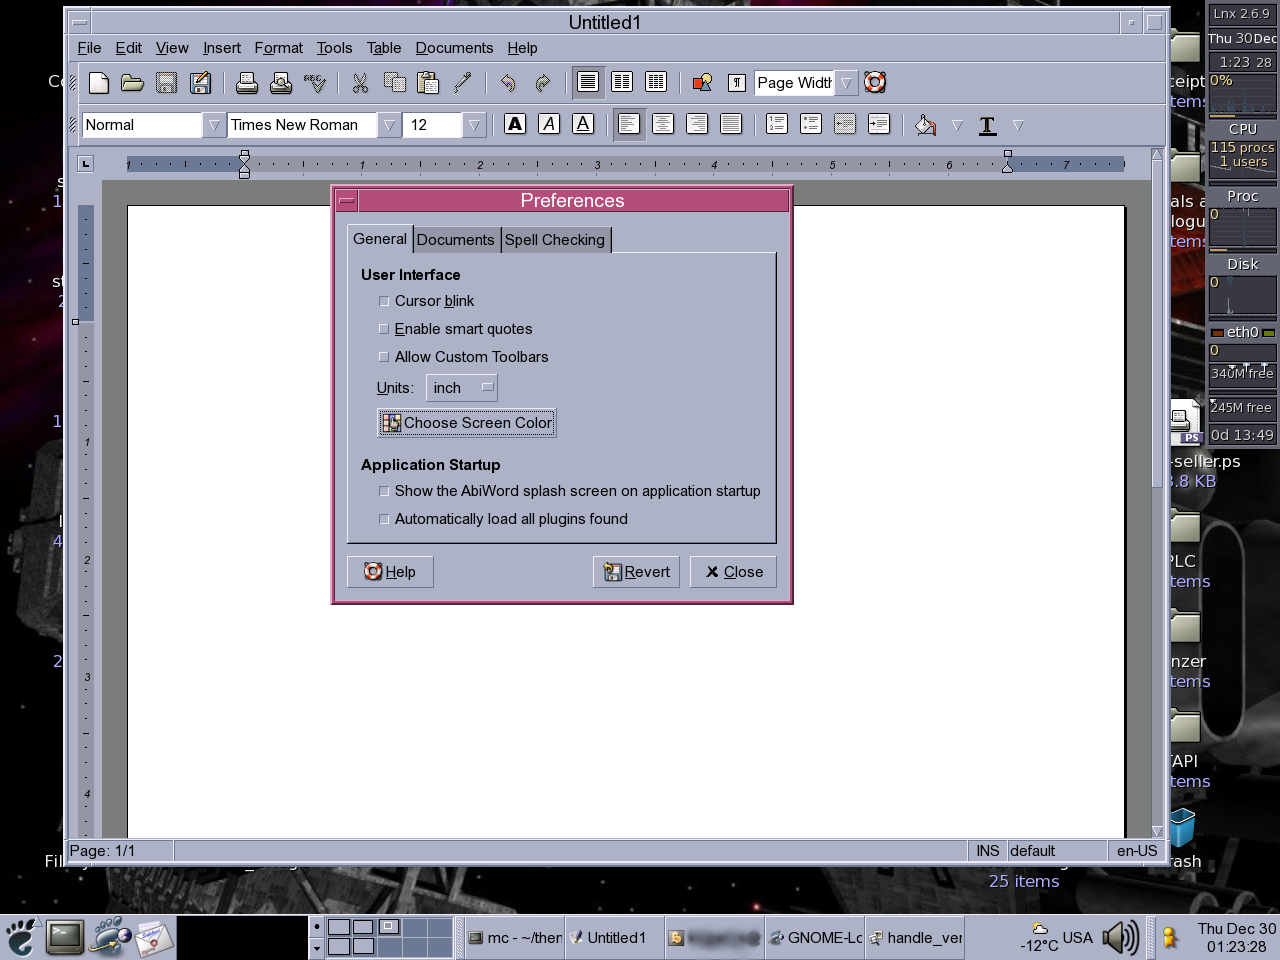Open a file using folder icon
The height and width of the screenshot is (960, 1280).
132,83
